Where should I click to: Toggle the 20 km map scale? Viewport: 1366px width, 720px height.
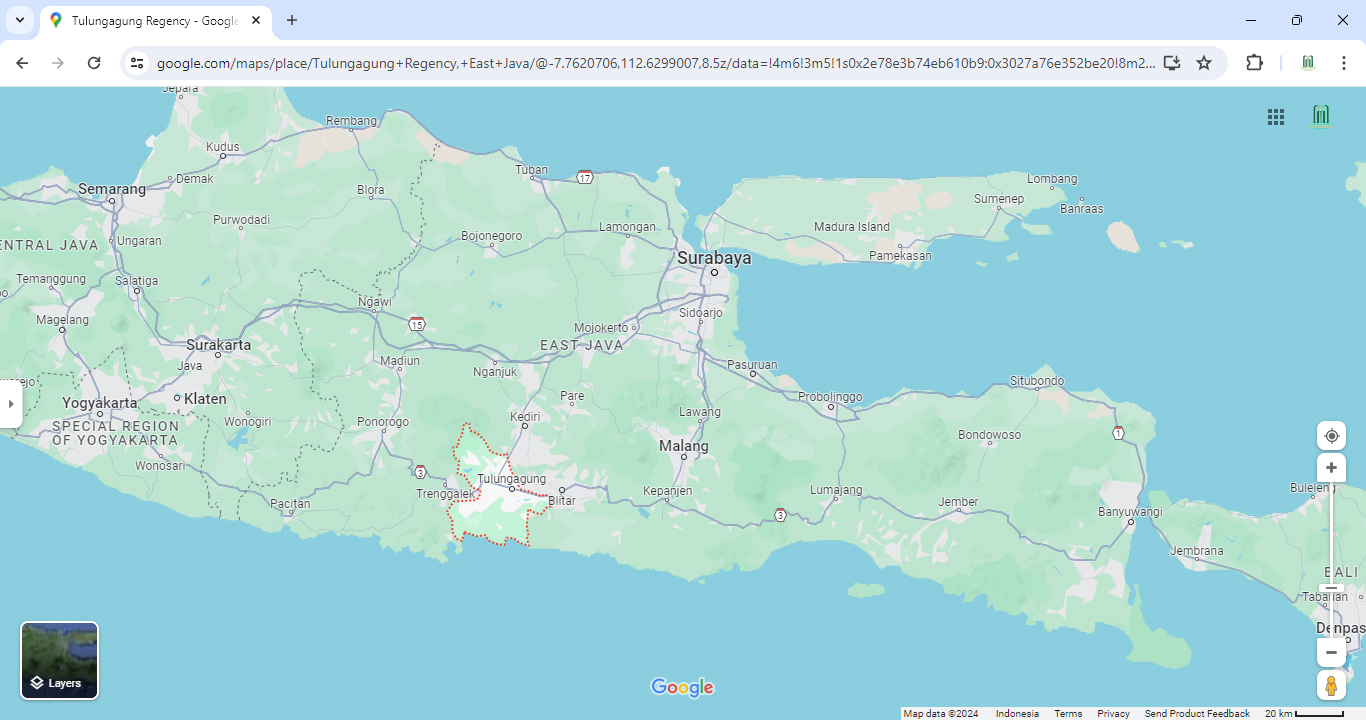click(x=1305, y=713)
